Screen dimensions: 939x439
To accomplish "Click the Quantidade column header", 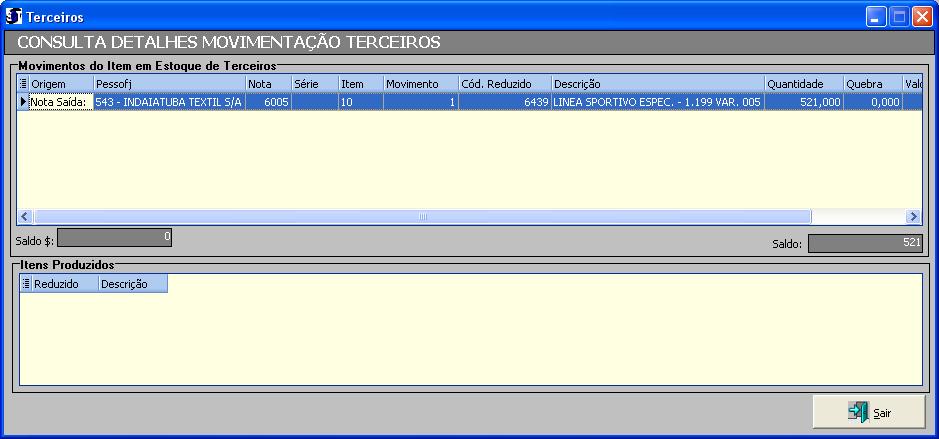I will 803,85.
